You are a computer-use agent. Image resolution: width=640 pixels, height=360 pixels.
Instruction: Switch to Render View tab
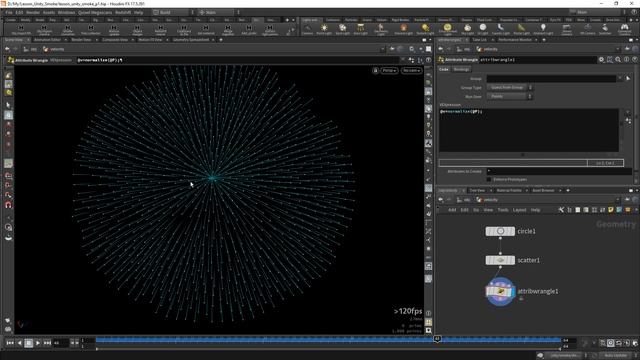81,40
